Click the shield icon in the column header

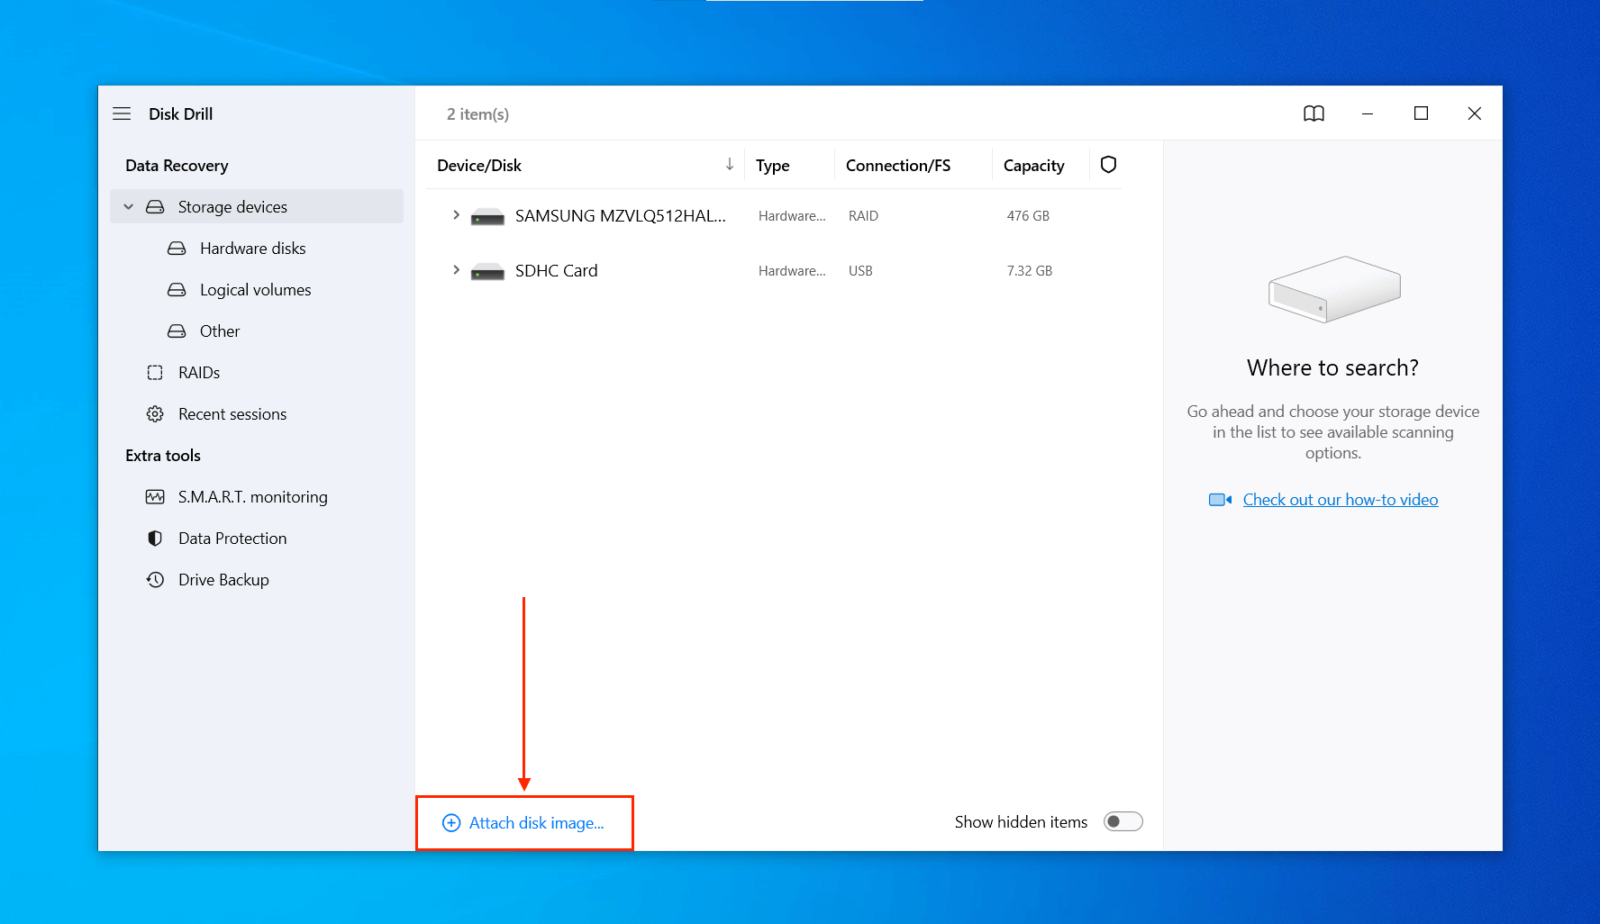point(1107,164)
